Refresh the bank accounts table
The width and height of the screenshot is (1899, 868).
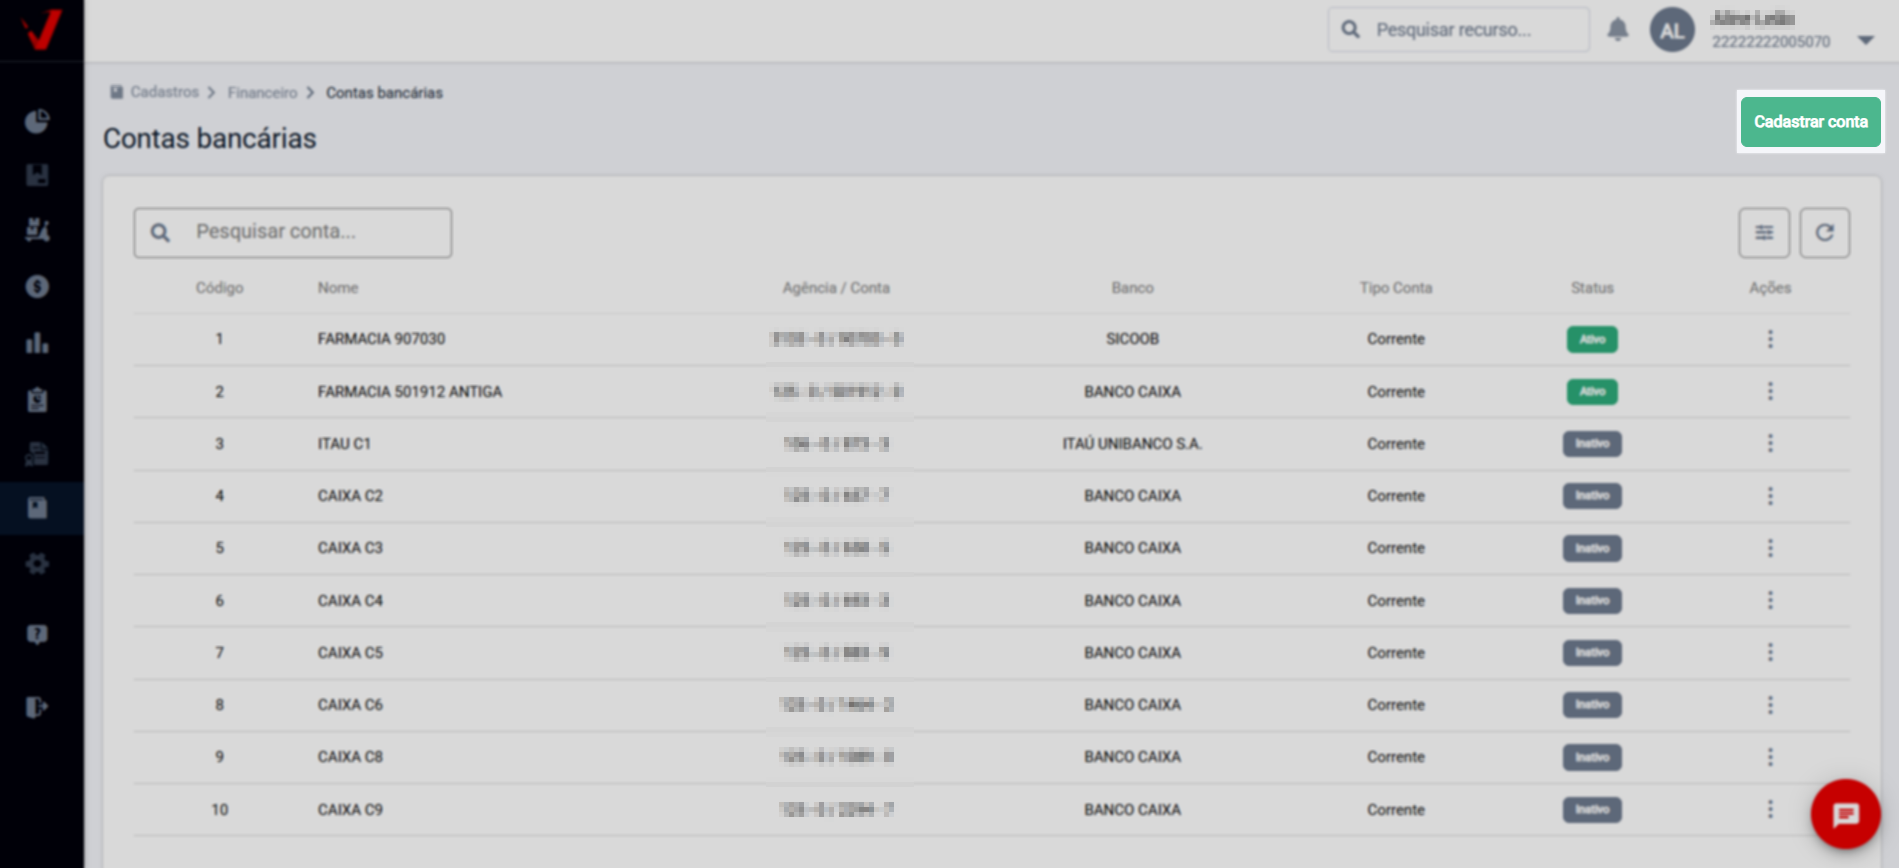(x=1824, y=233)
